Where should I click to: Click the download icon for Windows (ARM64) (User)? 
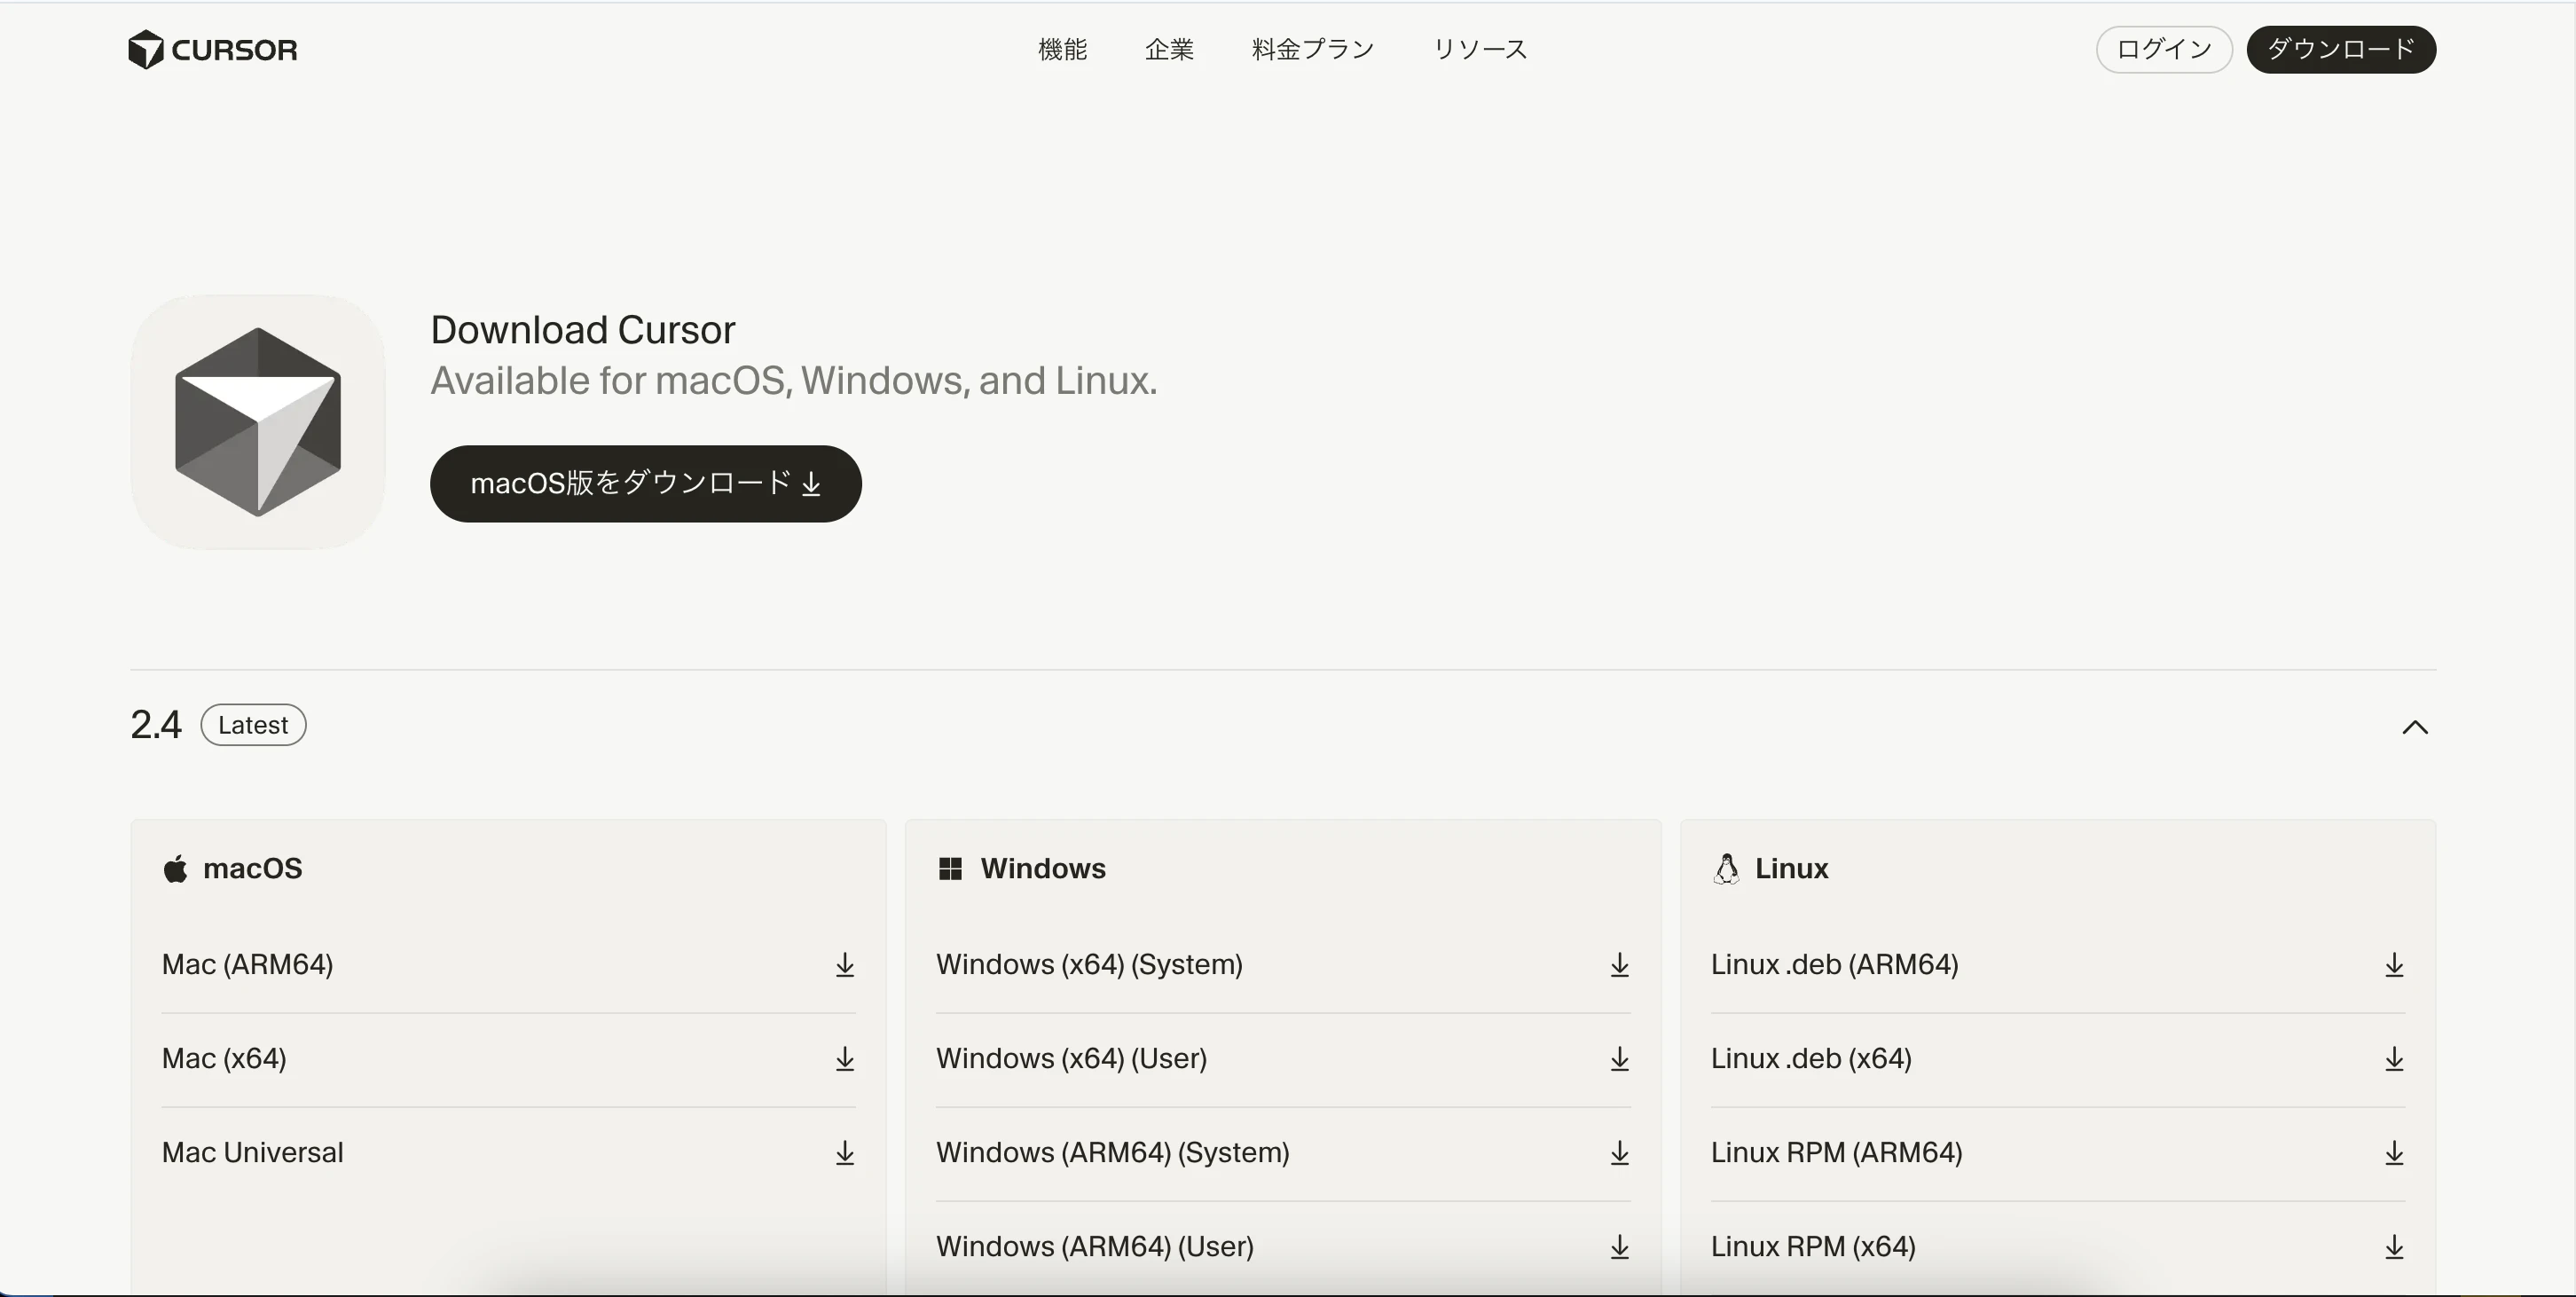(1619, 1247)
